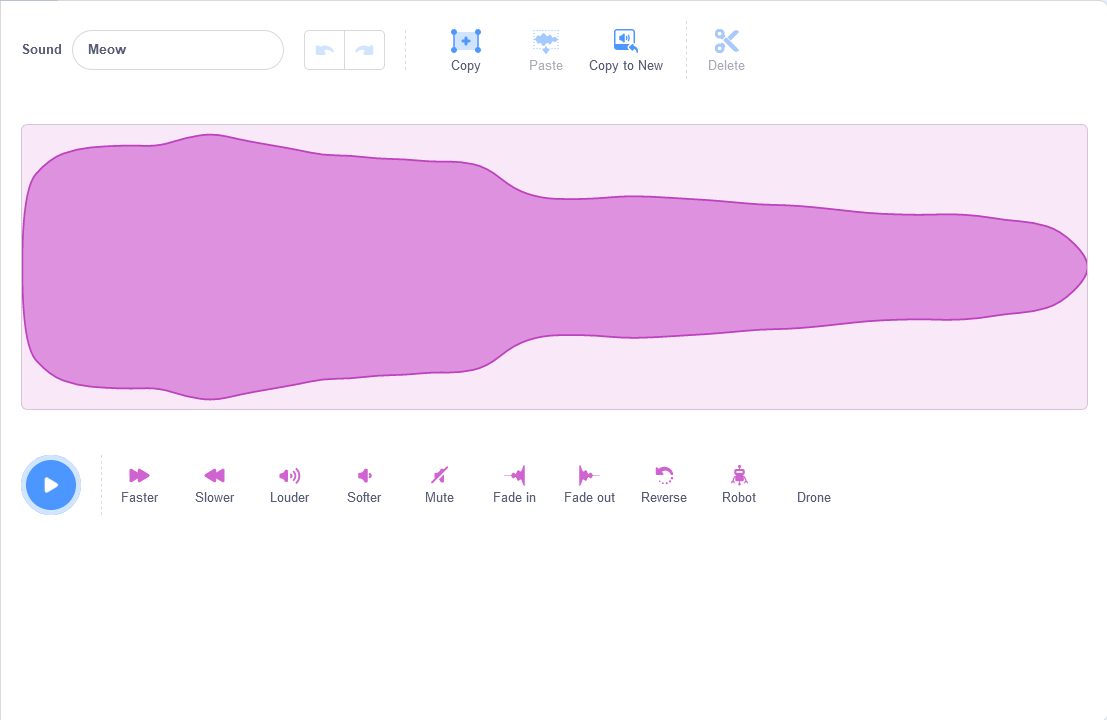The width and height of the screenshot is (1107, 720).
Task: Play the Meow sound
Action: pyautogui.click(x=51, y=485)
